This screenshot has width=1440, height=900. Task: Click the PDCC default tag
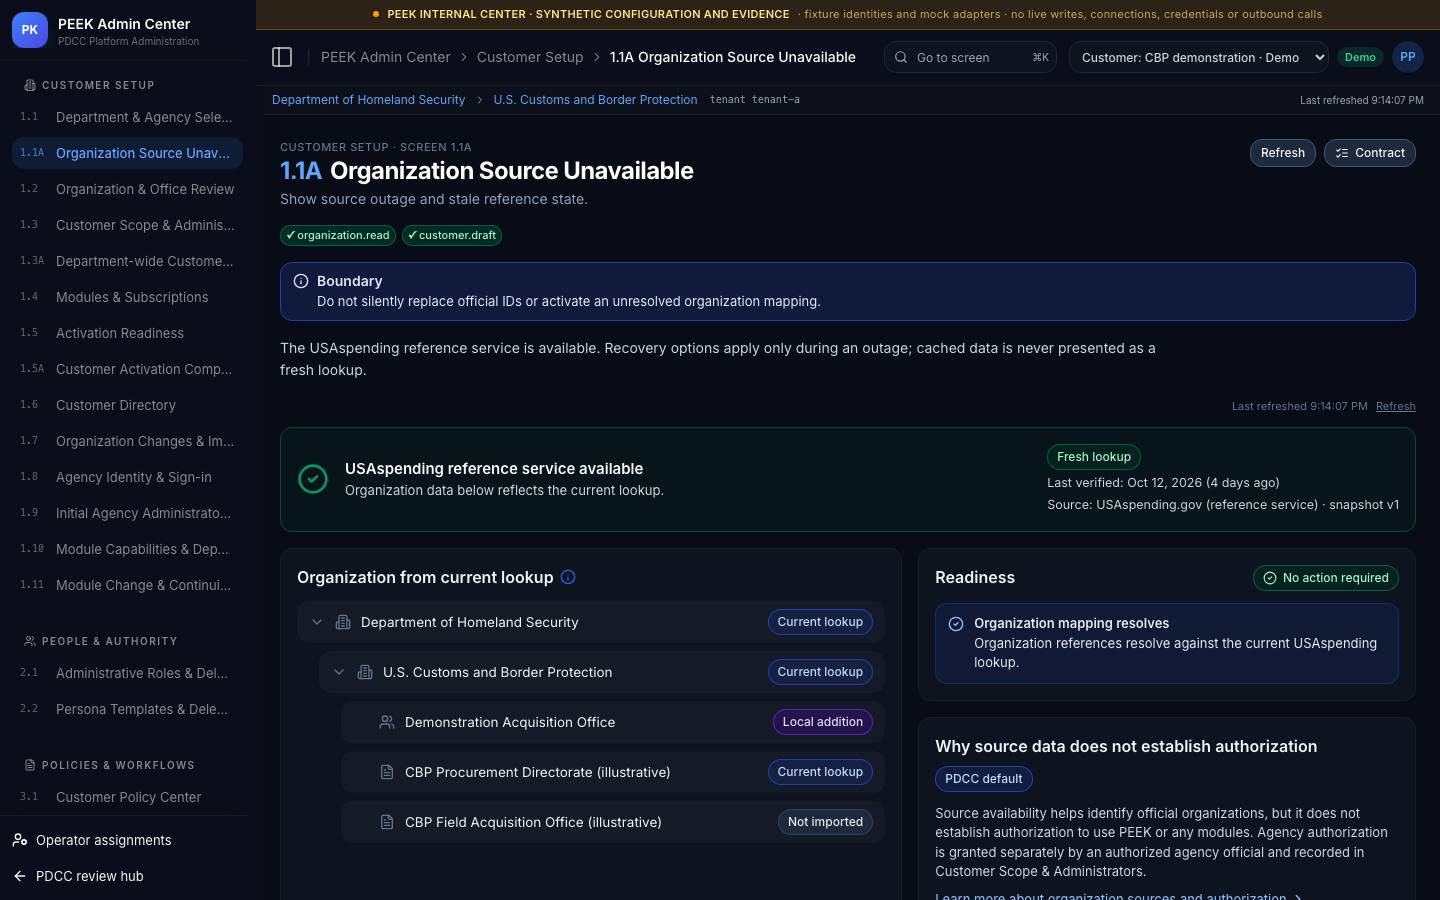coord(984,779)
